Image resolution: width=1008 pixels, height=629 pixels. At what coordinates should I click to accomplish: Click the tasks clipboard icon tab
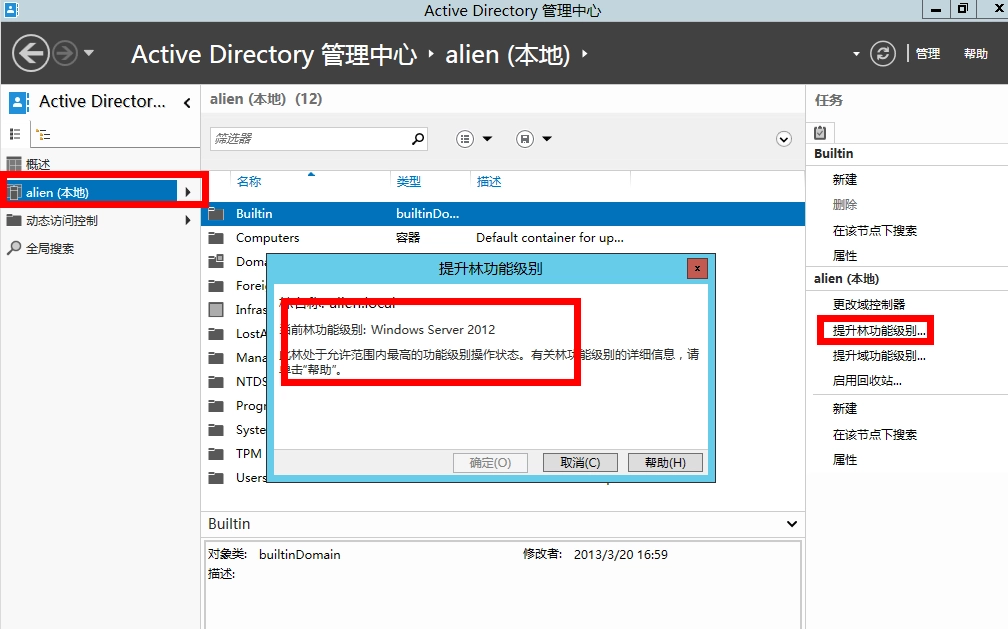[x=820, y=132]
